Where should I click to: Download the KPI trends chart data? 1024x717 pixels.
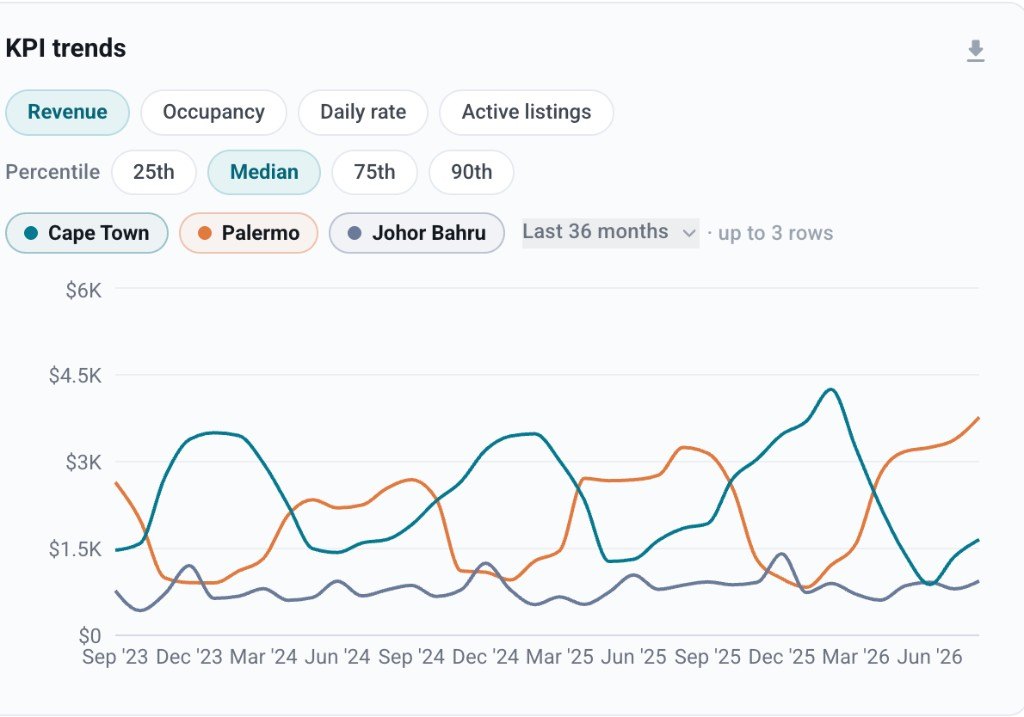click(x=975, y=51)
